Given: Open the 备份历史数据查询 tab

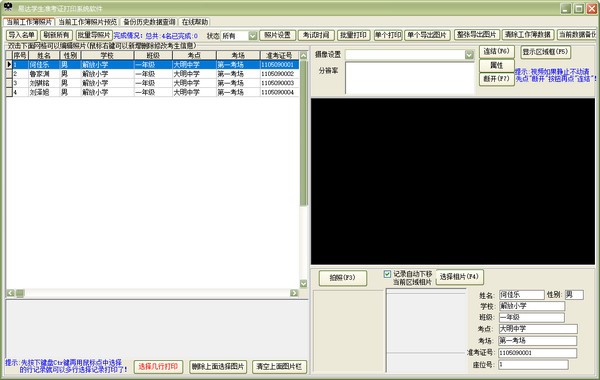Looking at the screenshot, I should tap(149, 22).
